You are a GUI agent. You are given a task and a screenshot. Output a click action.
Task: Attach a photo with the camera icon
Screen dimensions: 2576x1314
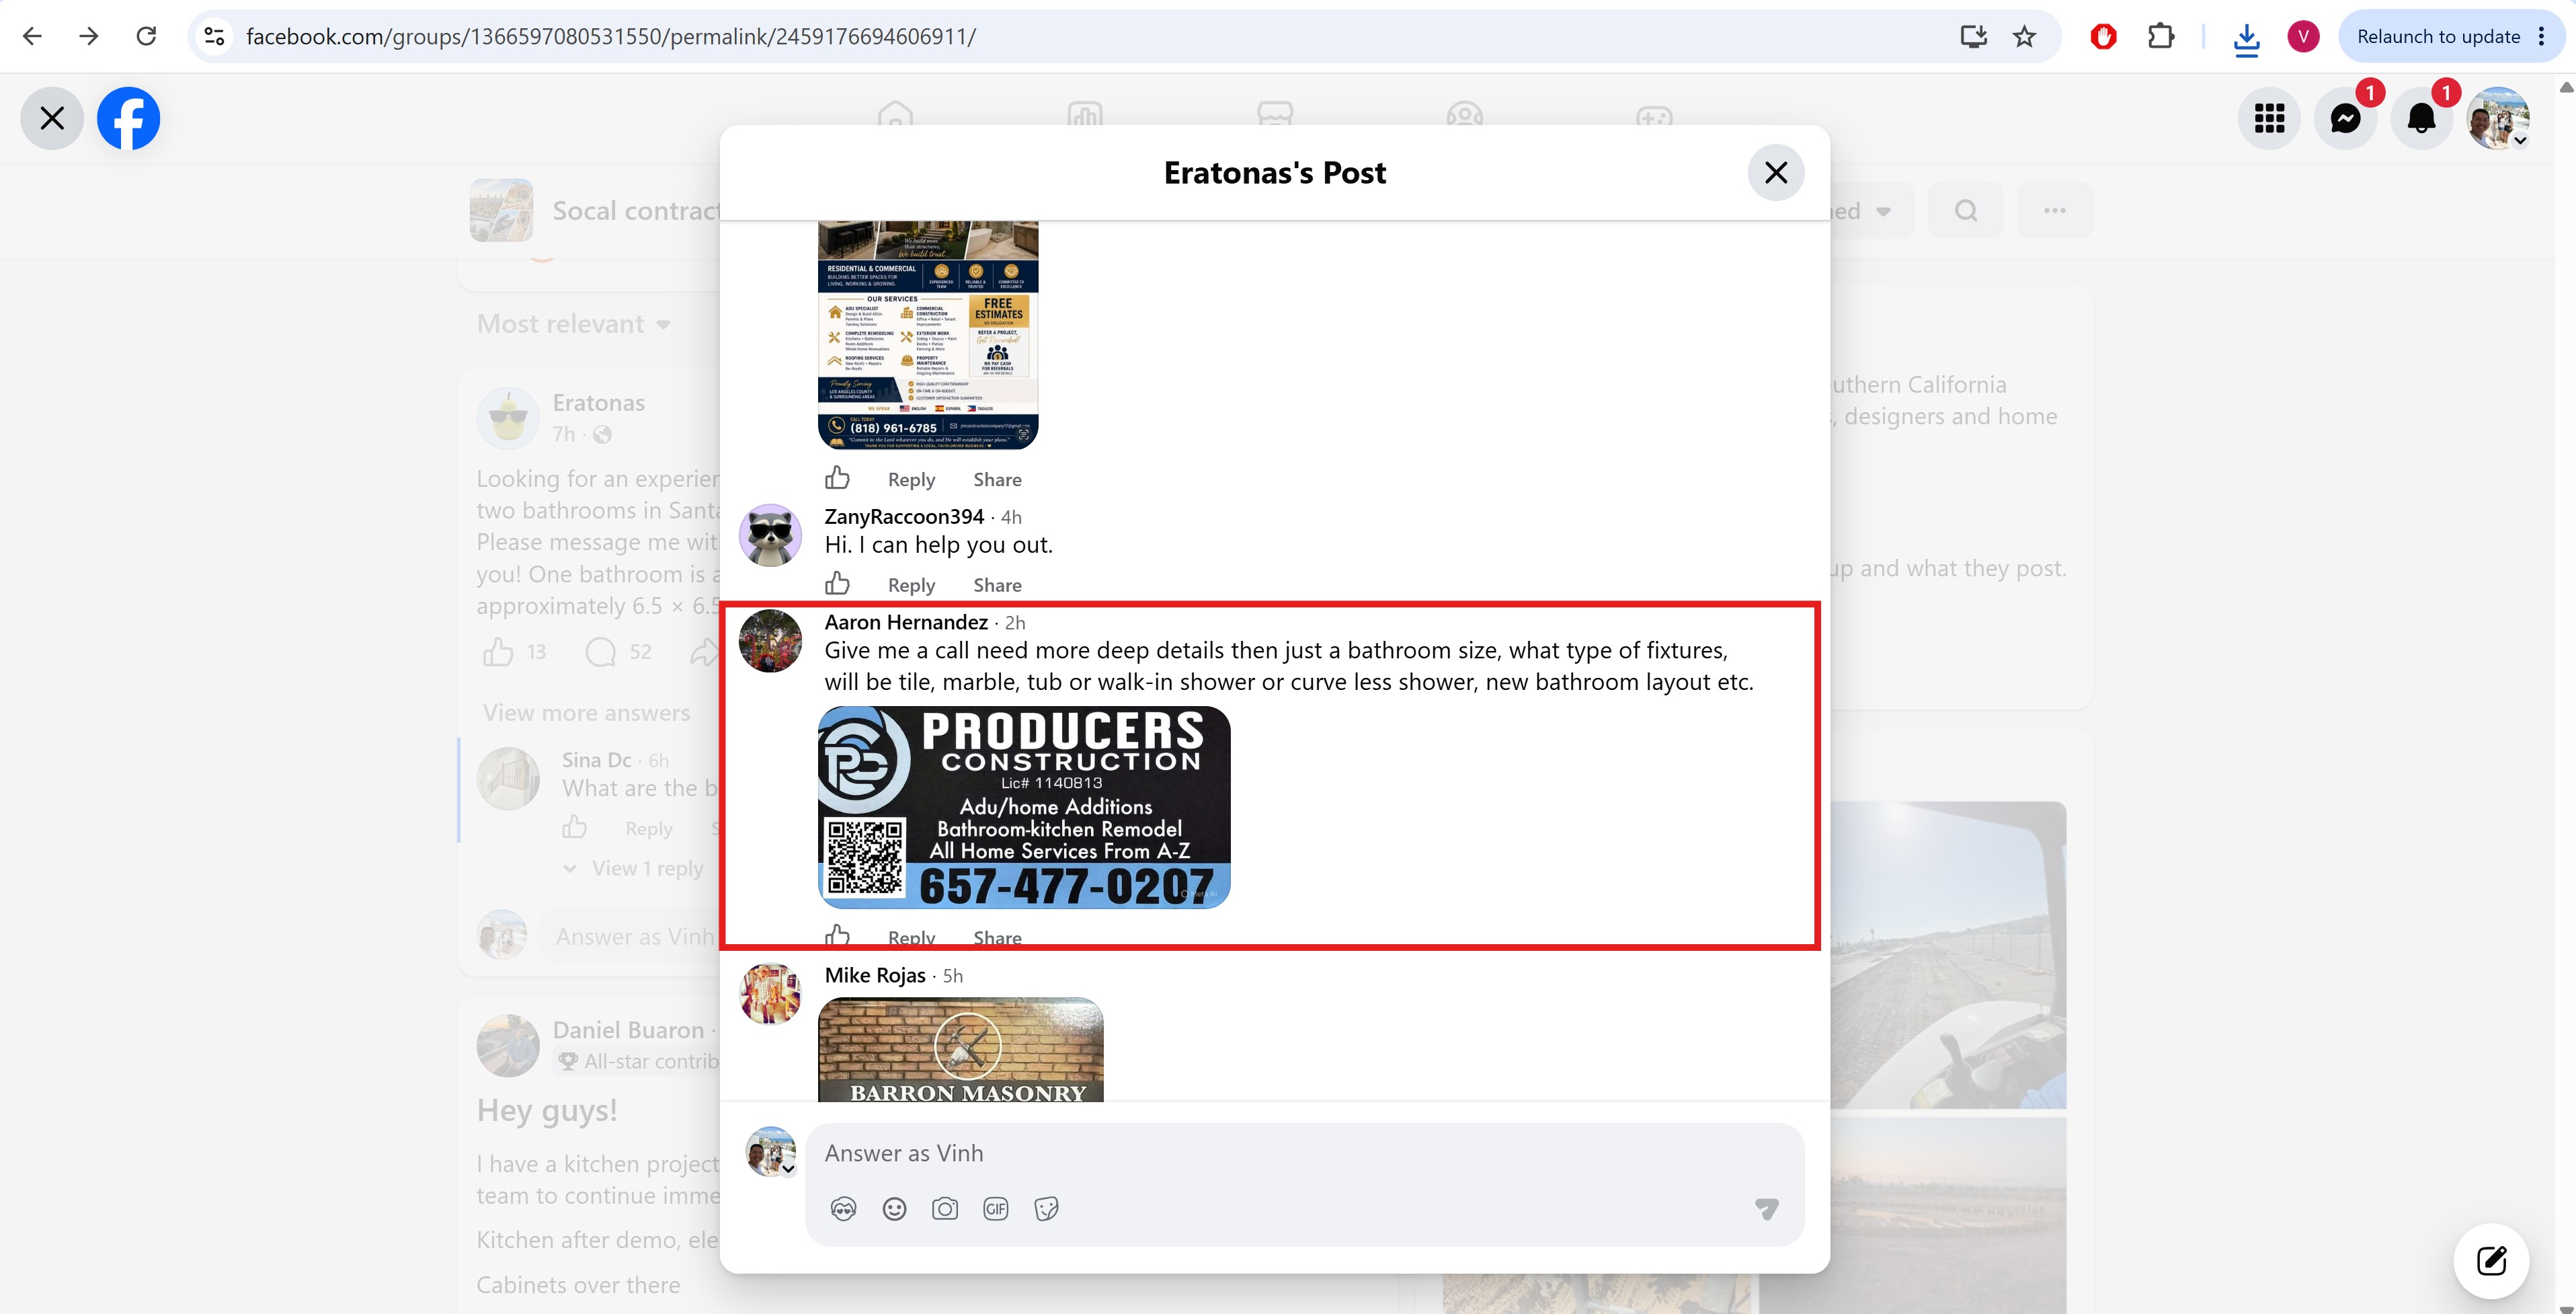[x=945, y=1209]
